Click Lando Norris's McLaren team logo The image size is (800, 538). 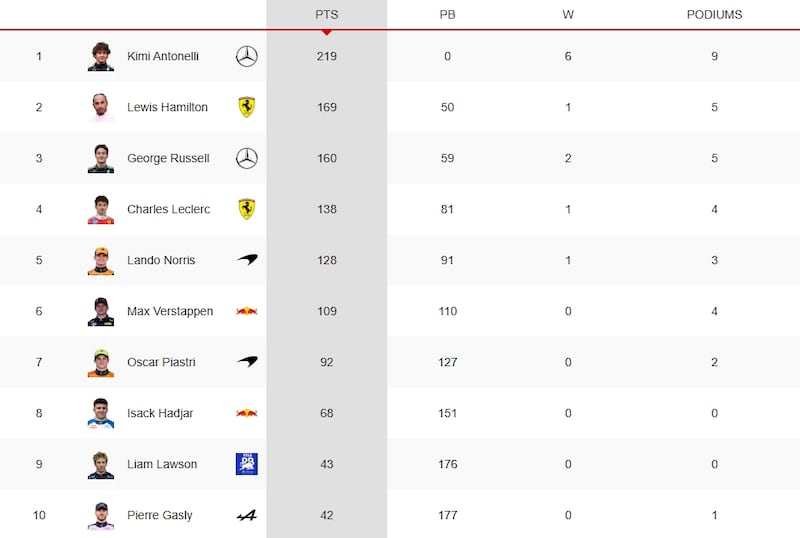click(247, 260)
